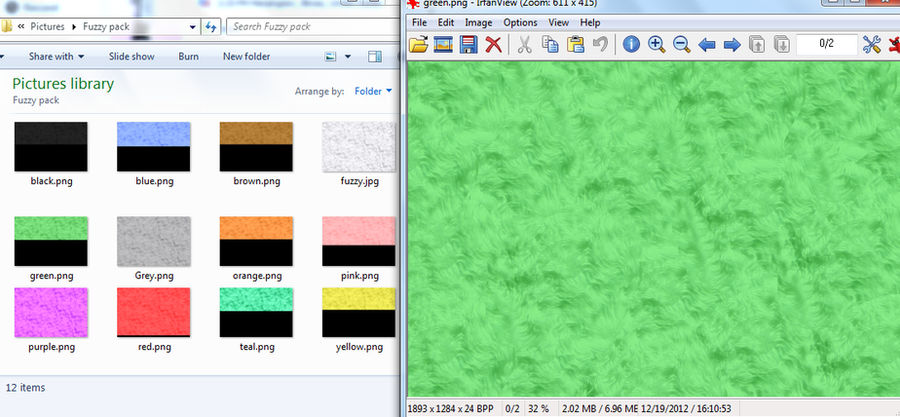This screenshot has height=417, width=900.
Task: Select the purple.png thumbnail
Action: (51, 312)
